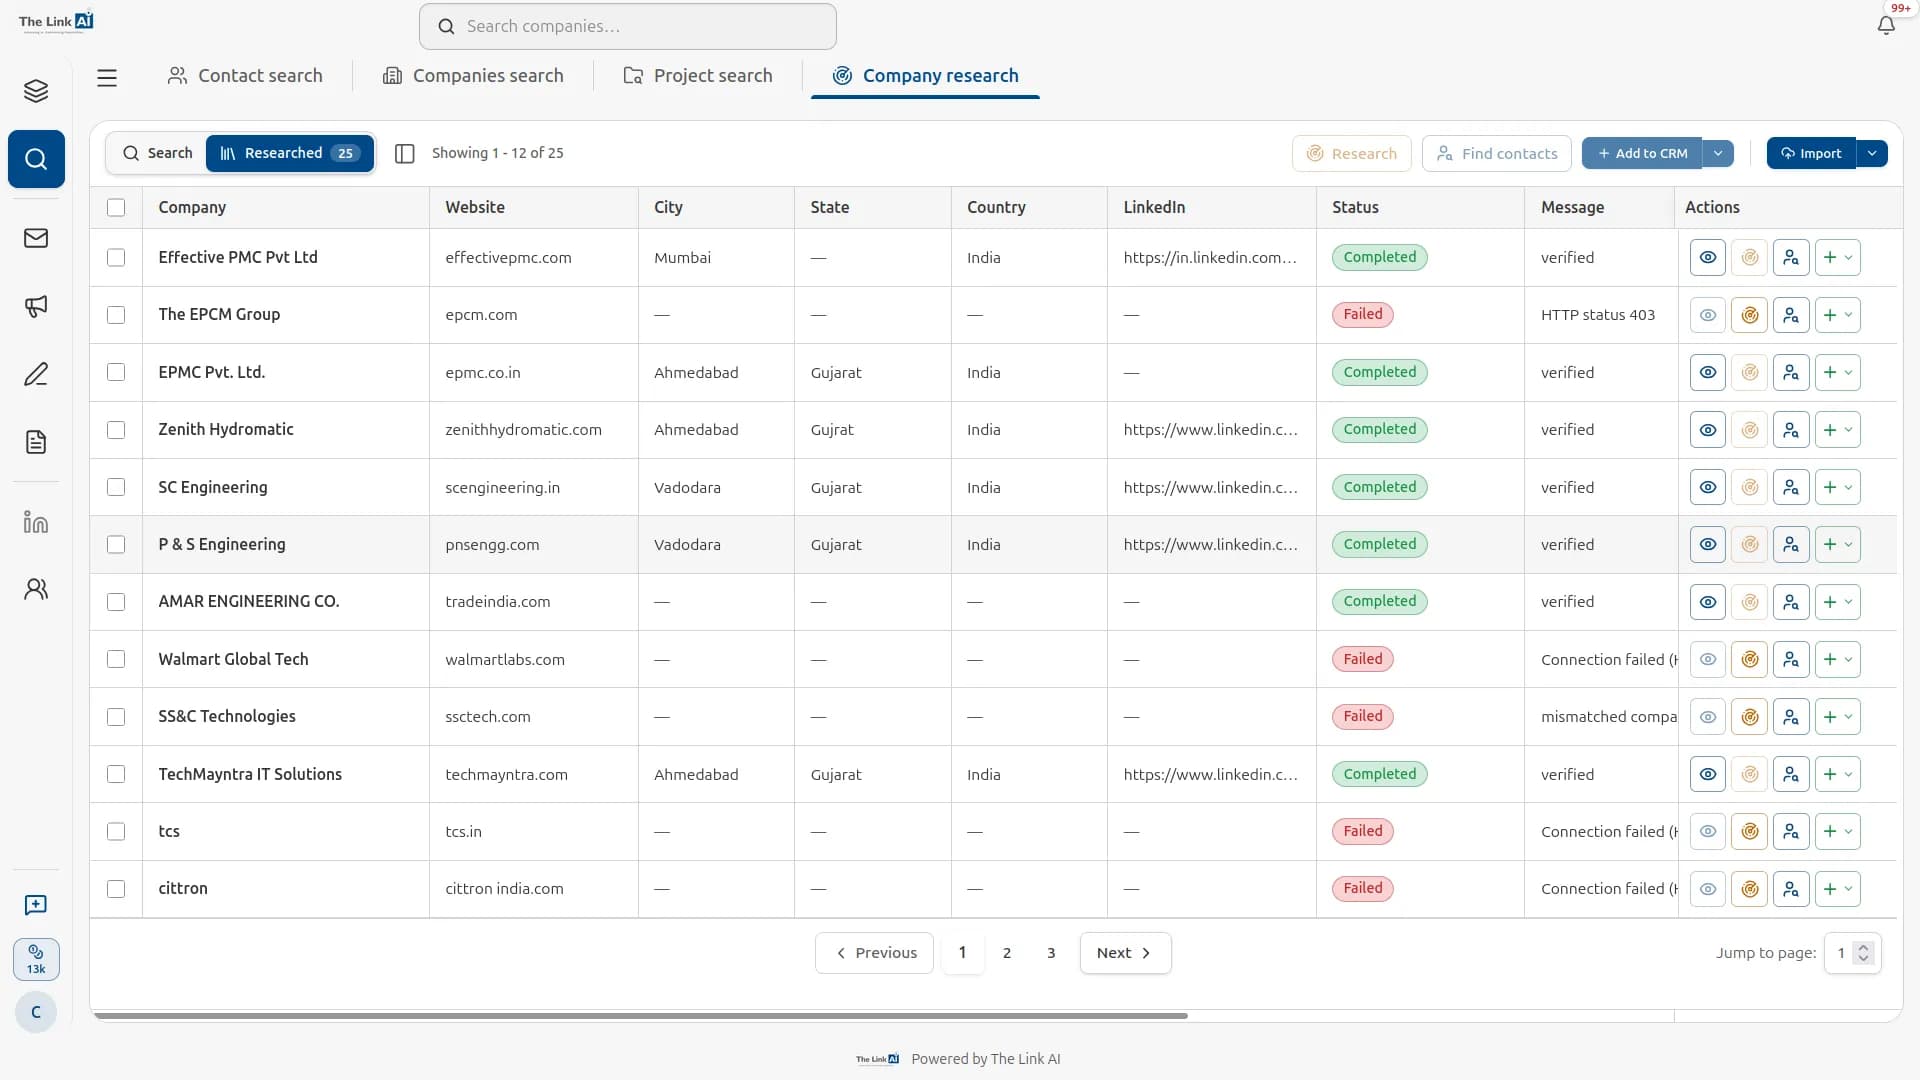Go to page 2
The height and width of the screenshot is (1080, 1920).
click(x=1007, y=953)
